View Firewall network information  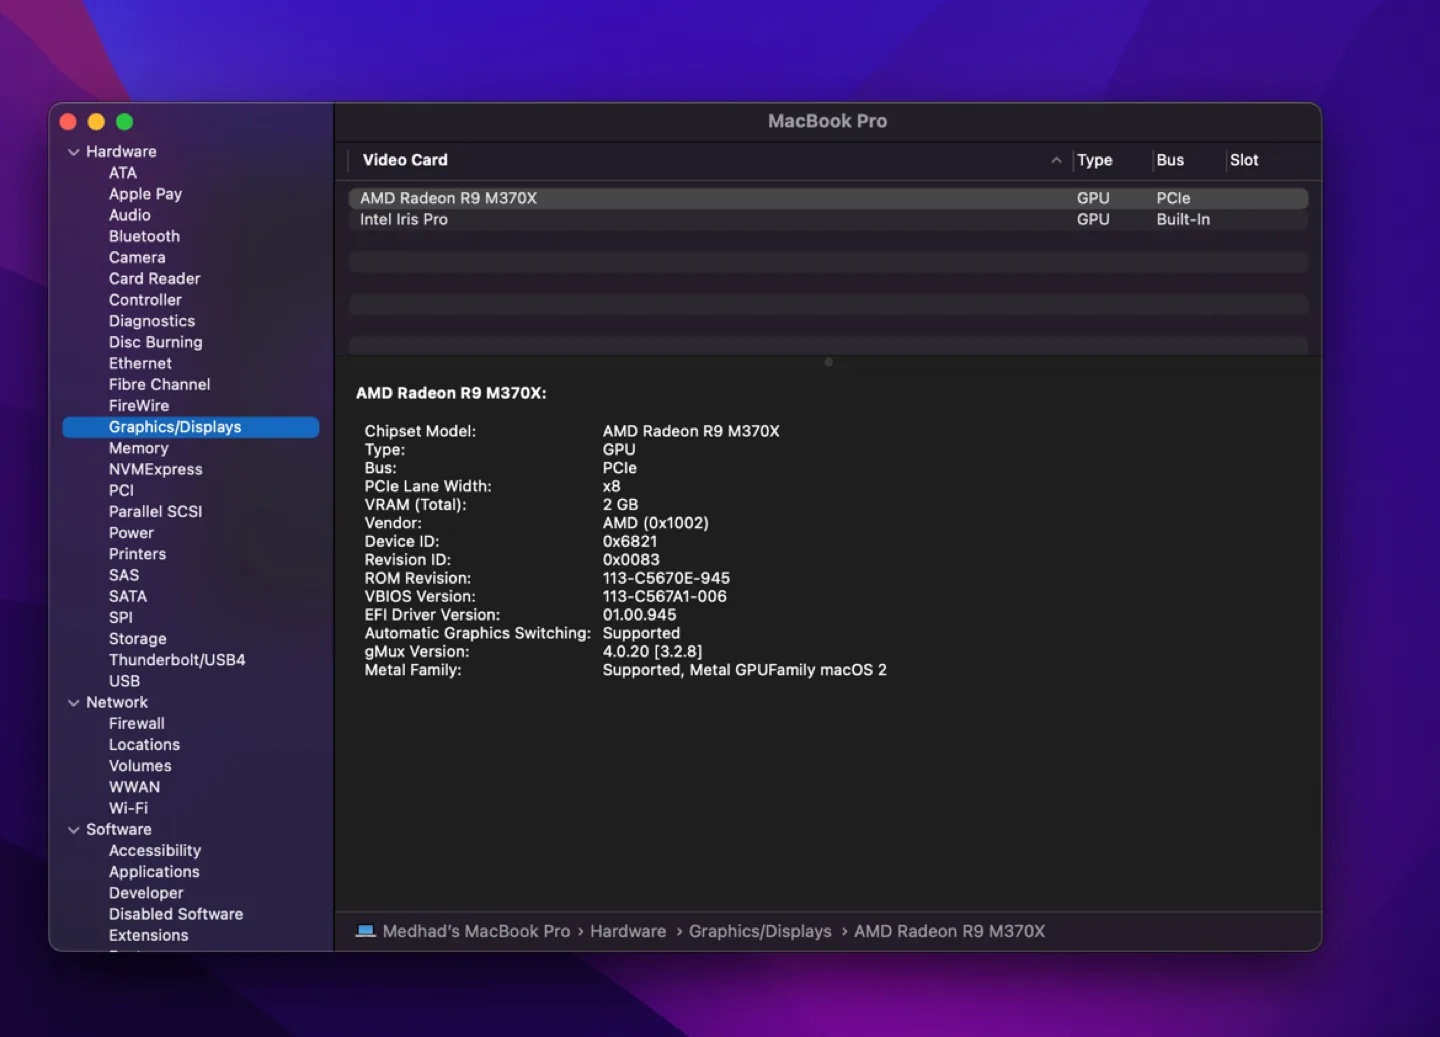click(137, 723)
